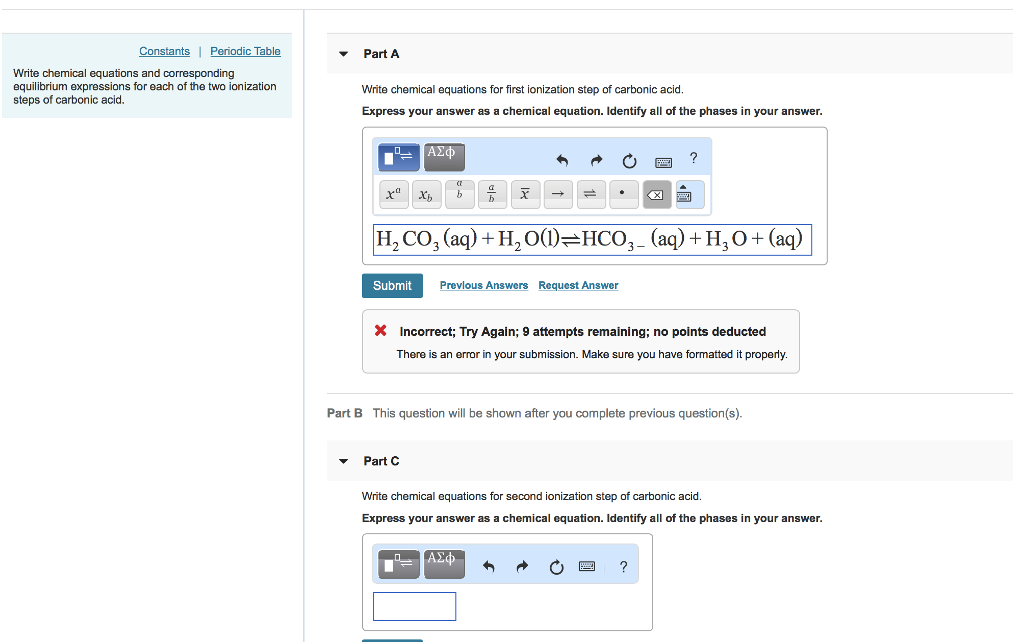The image size is (1024, 642).
Task: Select the superscript x^a tool
Action: point(392,193)
